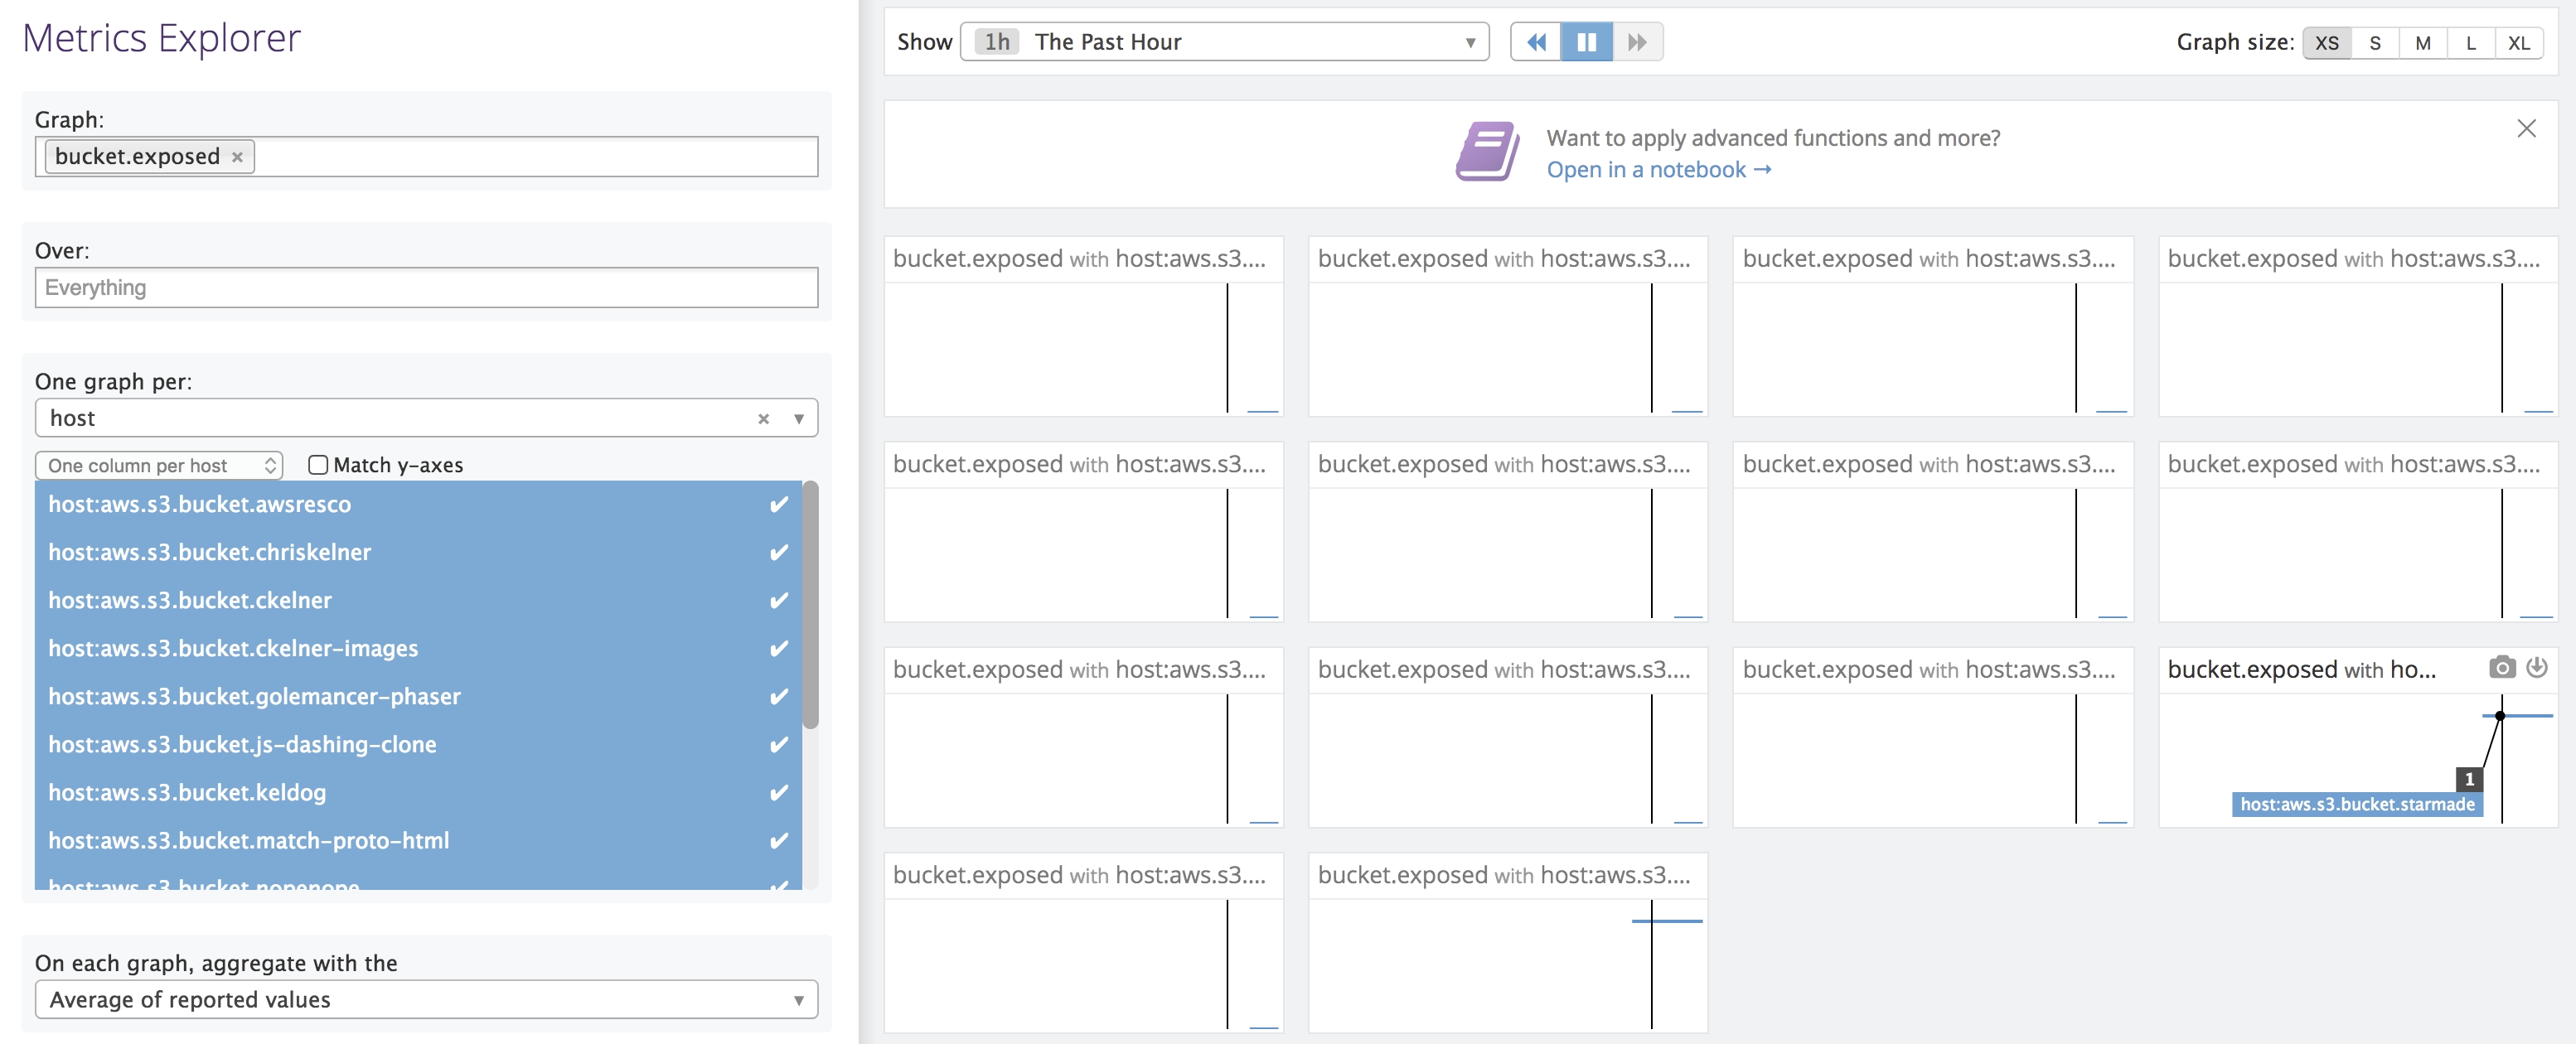Screen dimensions: 2576x1044
Task: Open the time range dropdown
Action: (1225, 42)
